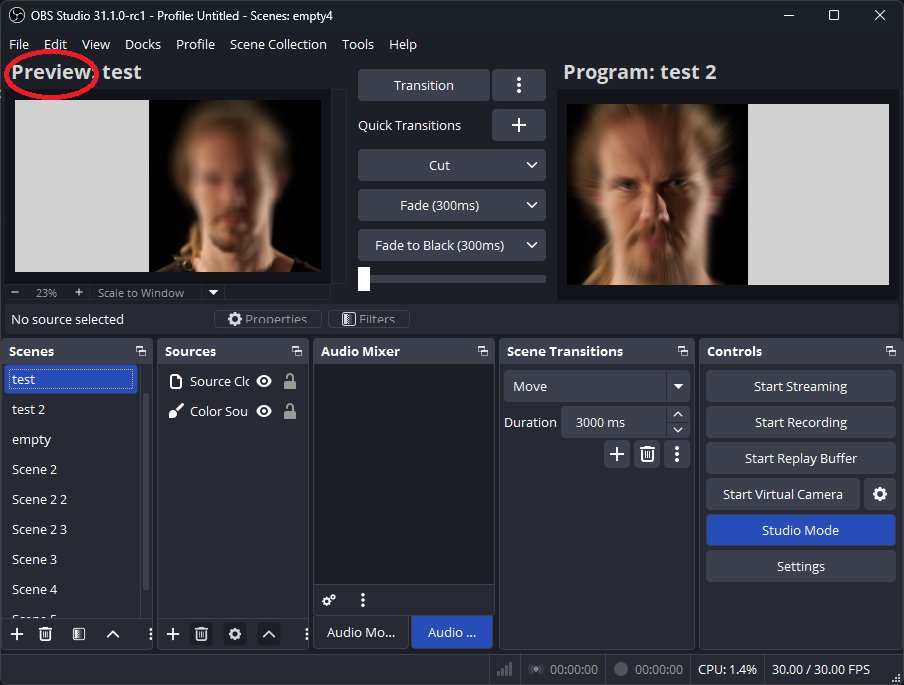Open the View menu

(x=96, y=44)
